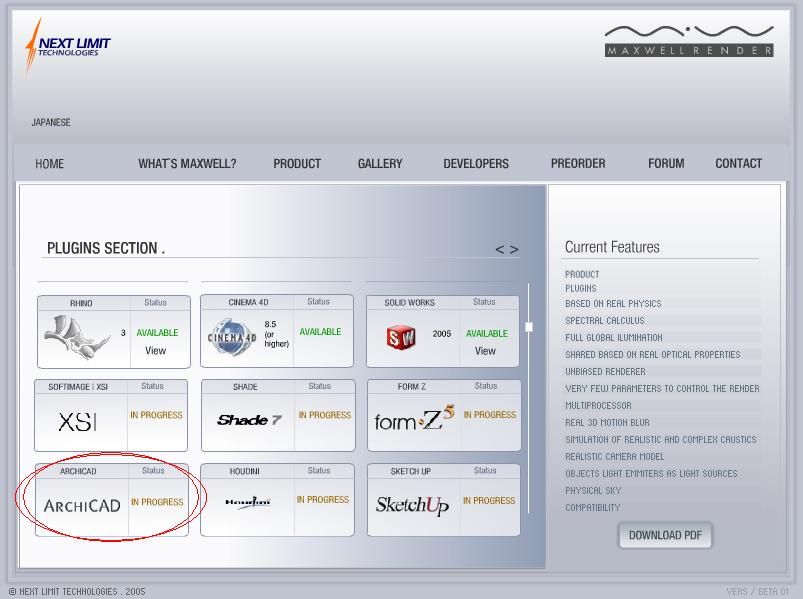Click the Maxwell Render logo
The width and height of the screenshot is (803, 599).
tap(689, 41)
